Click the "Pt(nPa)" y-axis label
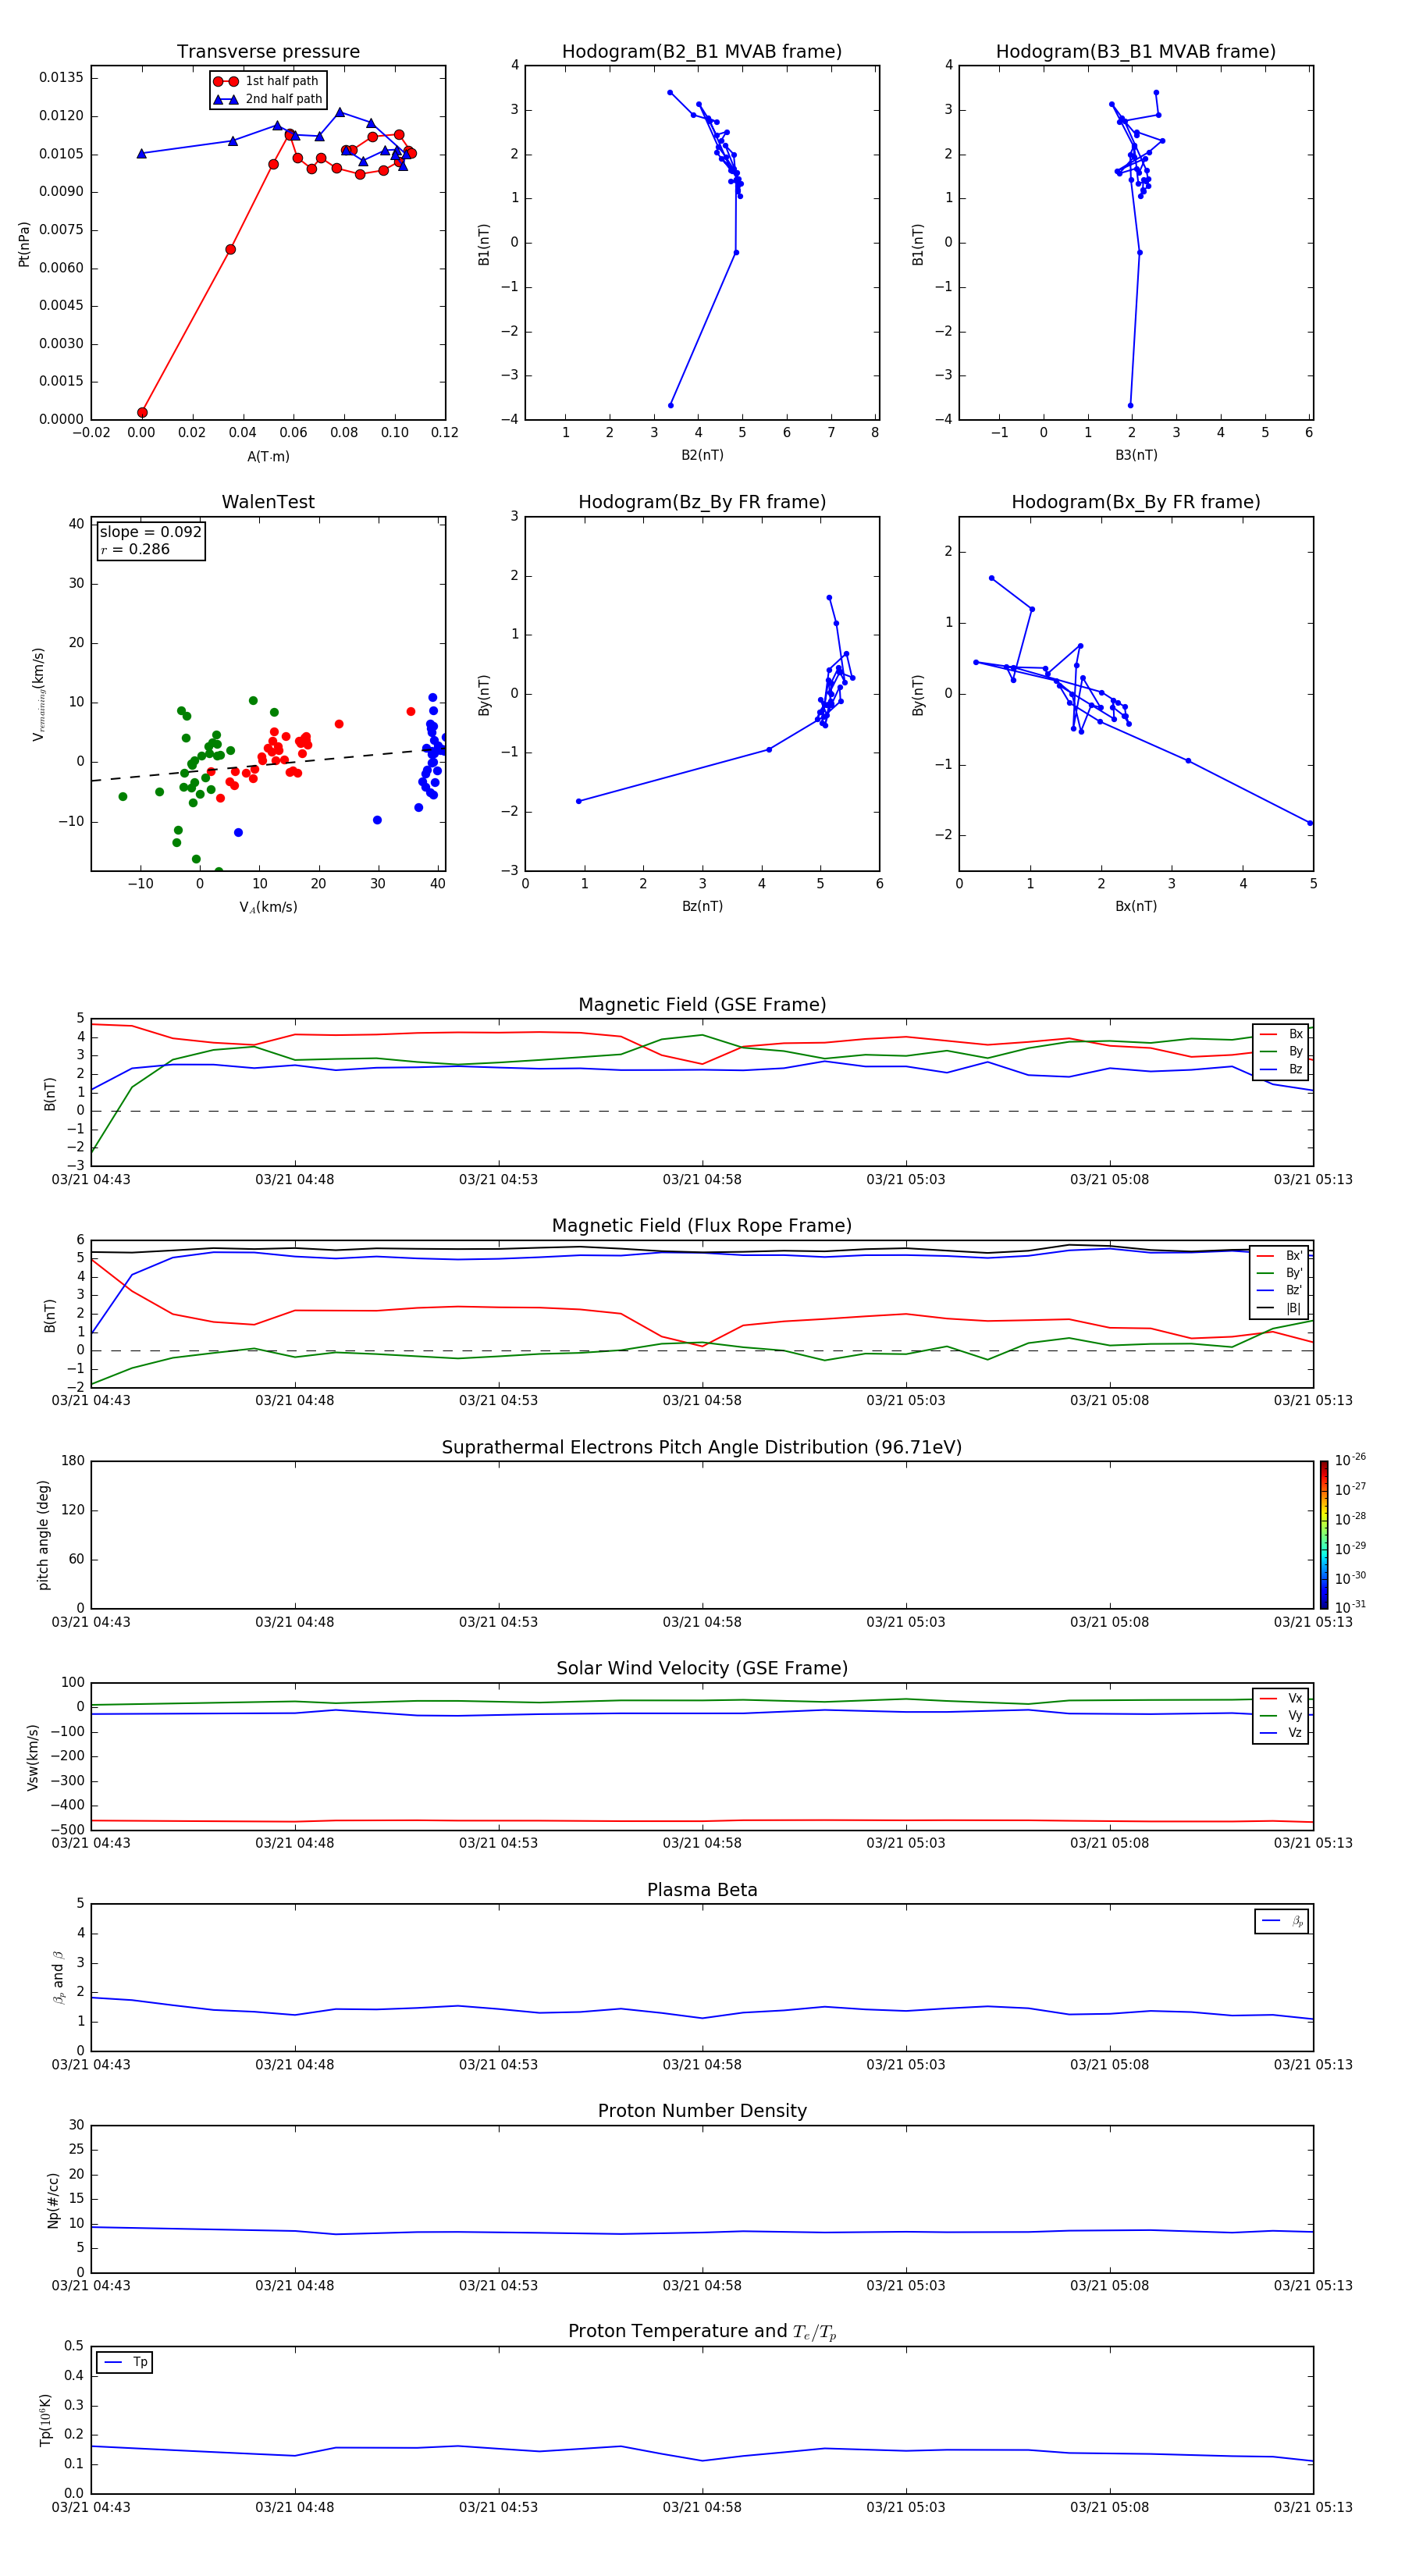Image resolution: width=1405 pixels, height=2576 pixels. [24, 244]
